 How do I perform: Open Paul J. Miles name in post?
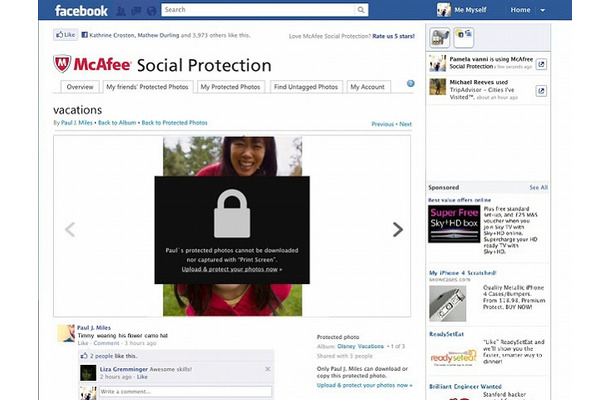pyautogui.click(x=94, y=328)
